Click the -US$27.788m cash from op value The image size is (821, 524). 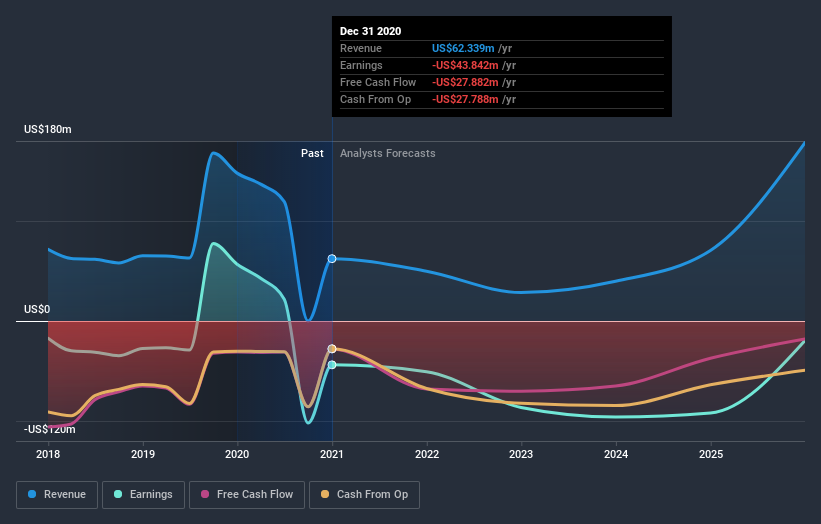(x=465, y=99)
